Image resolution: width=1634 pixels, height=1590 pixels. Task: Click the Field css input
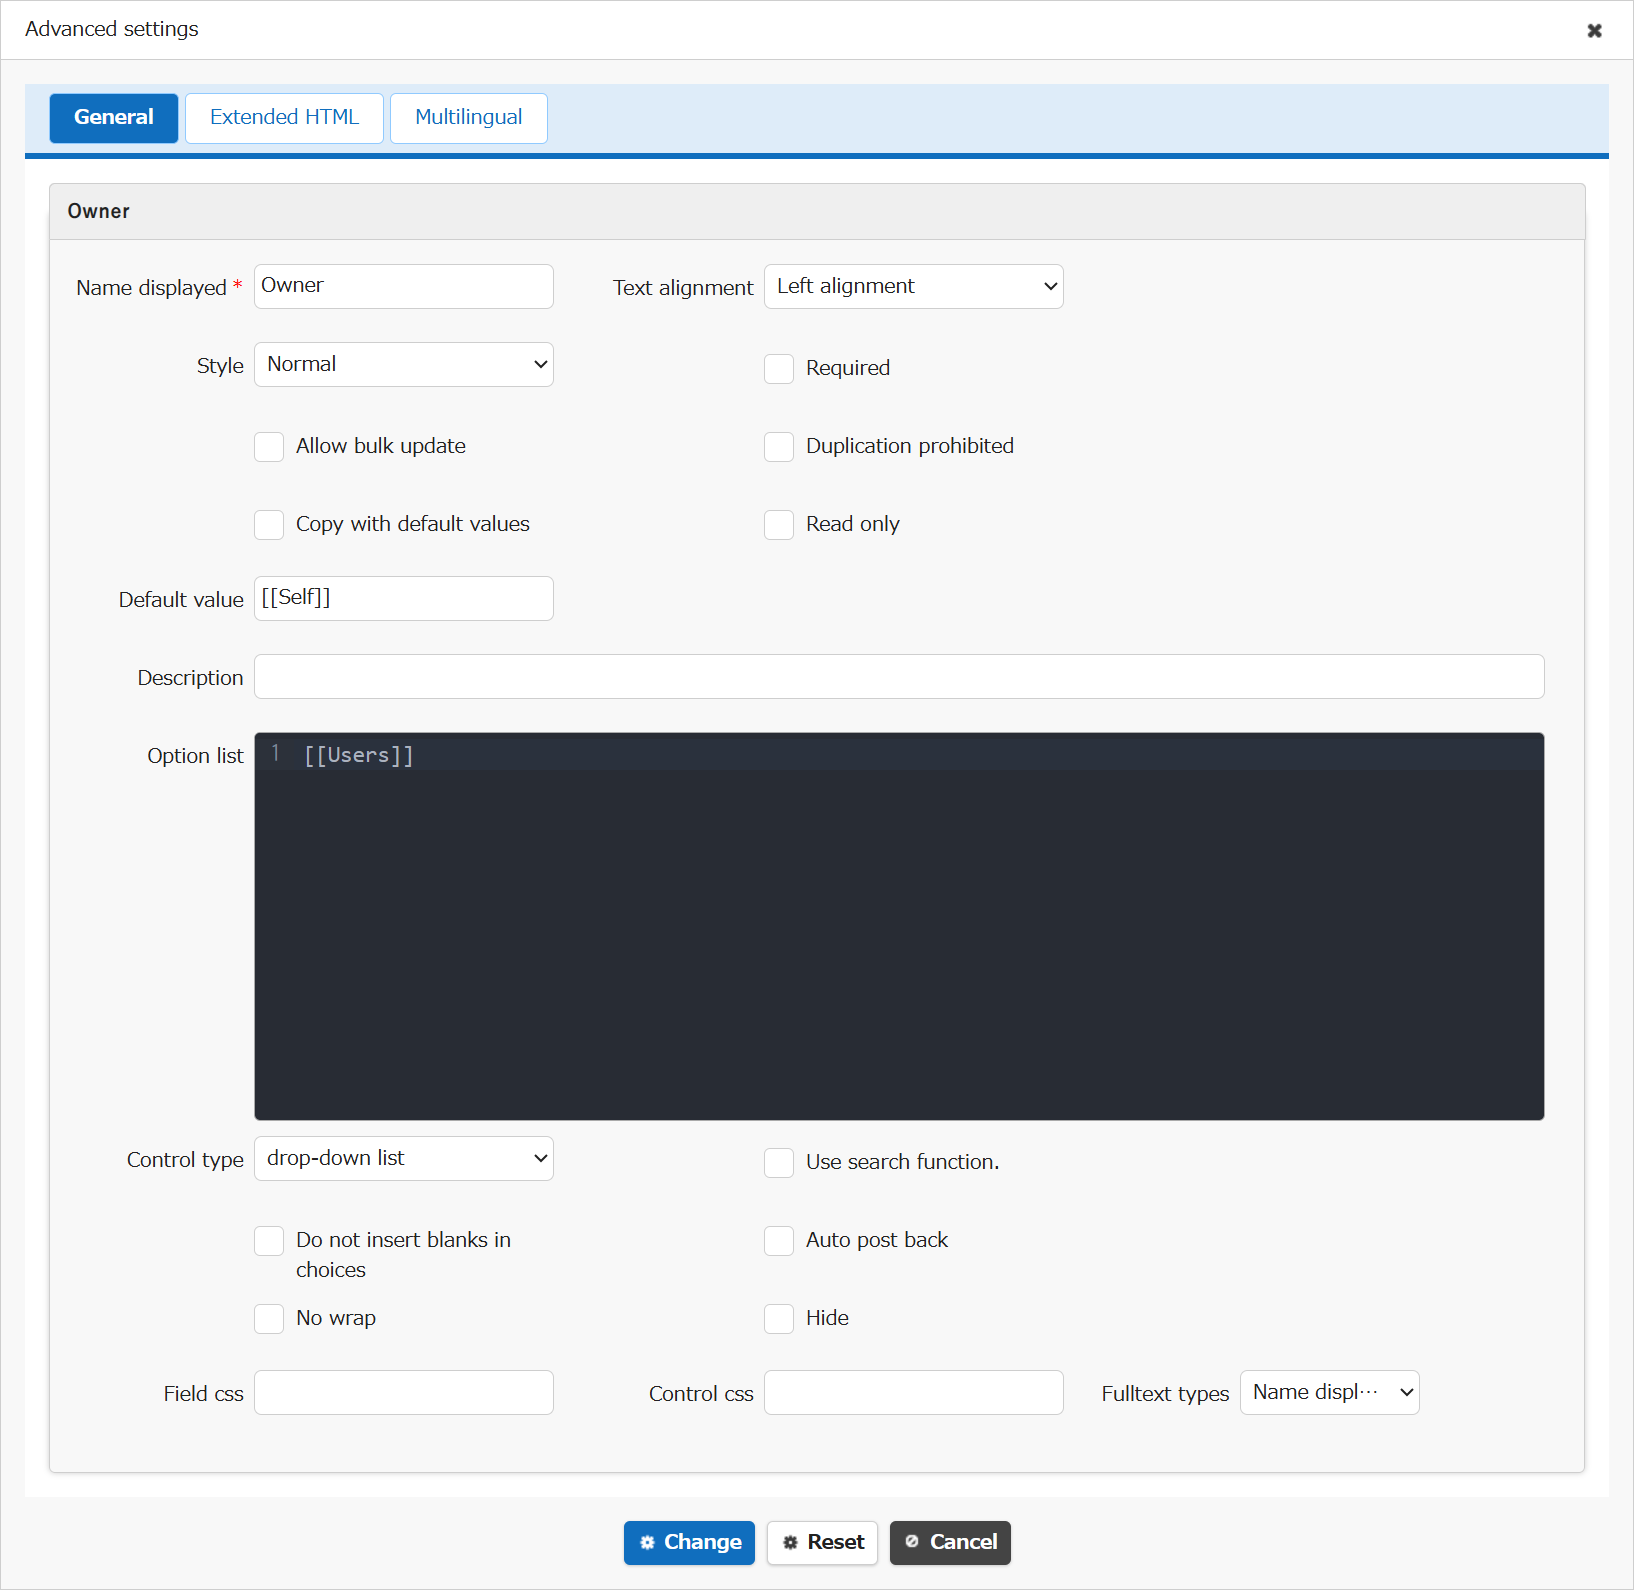coord(404,1392)
